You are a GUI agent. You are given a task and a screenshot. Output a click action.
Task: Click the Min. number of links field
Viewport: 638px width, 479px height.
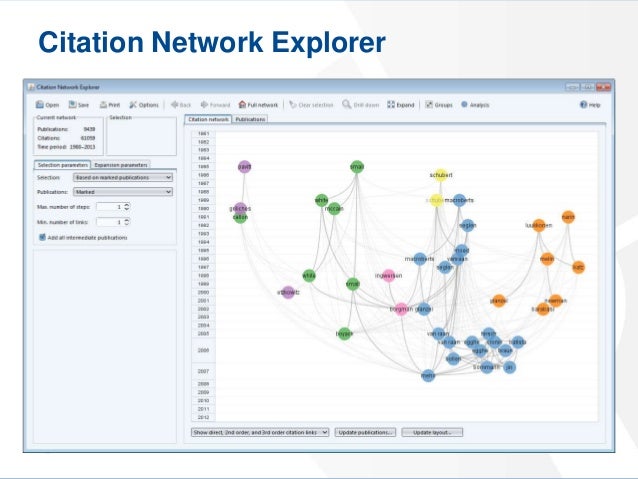point(109,222)
